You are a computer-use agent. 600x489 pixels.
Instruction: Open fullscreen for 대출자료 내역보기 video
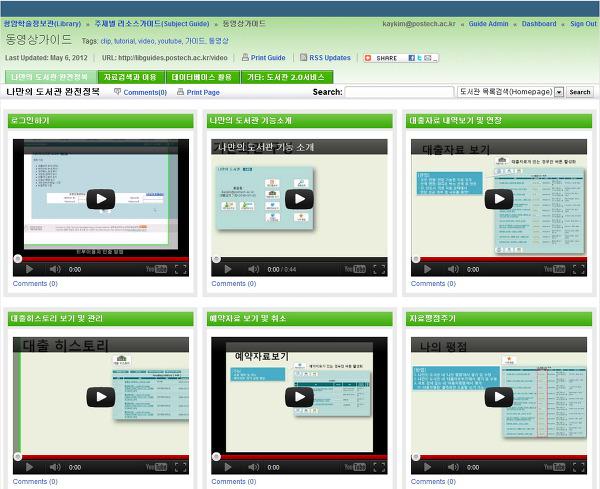pyautogui.click(x=579, y=269)
